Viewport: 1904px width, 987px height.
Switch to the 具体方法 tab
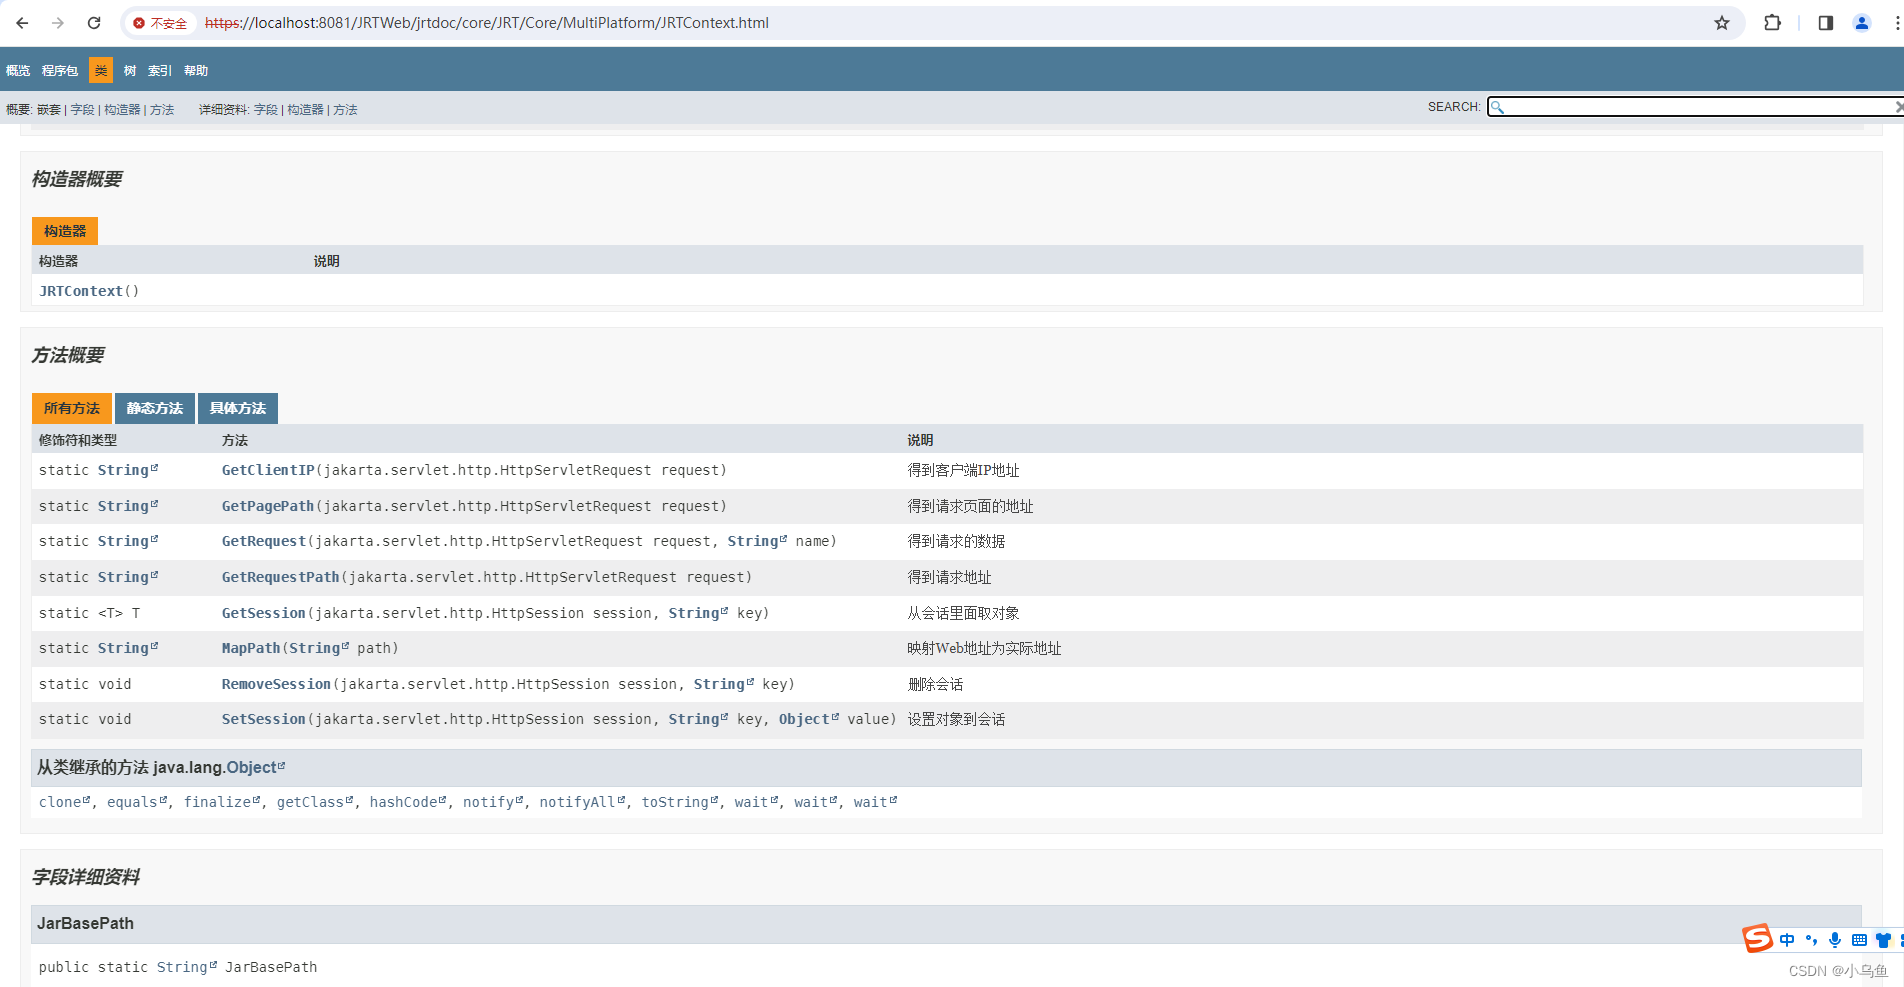tap(238, 408)
